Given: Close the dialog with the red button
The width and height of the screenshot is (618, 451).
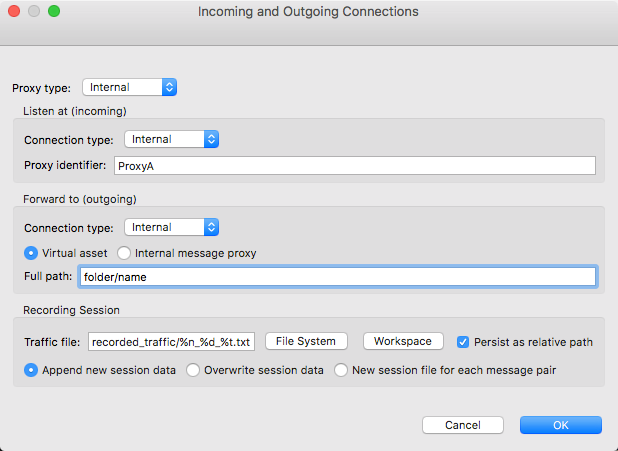Looking at the screenshot, I should [14, 11].
